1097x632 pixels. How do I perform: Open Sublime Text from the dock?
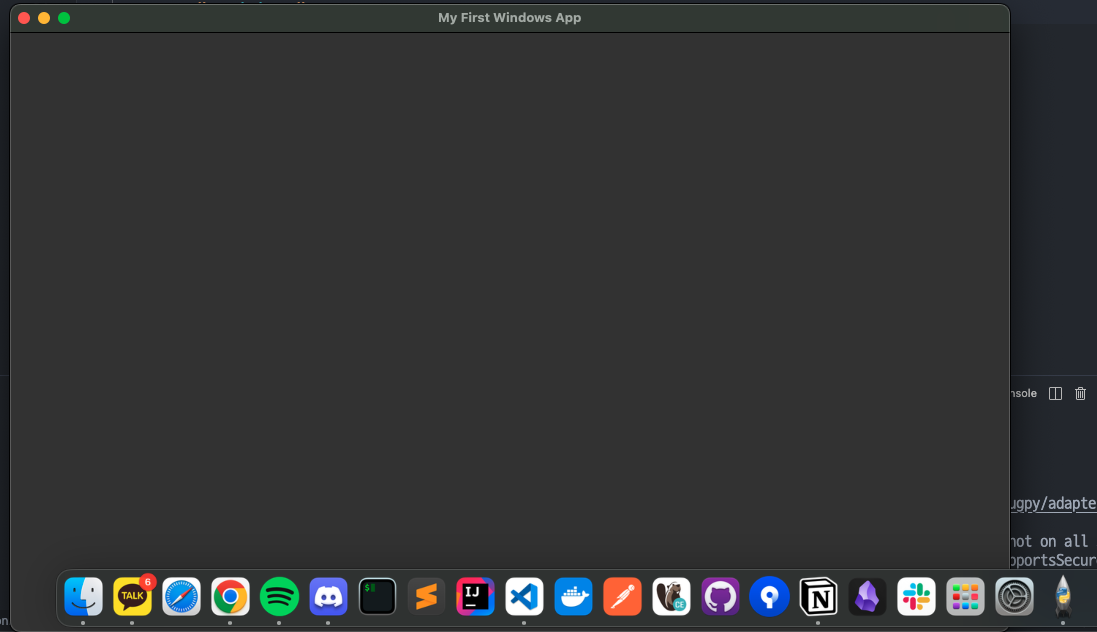(426, 596)
